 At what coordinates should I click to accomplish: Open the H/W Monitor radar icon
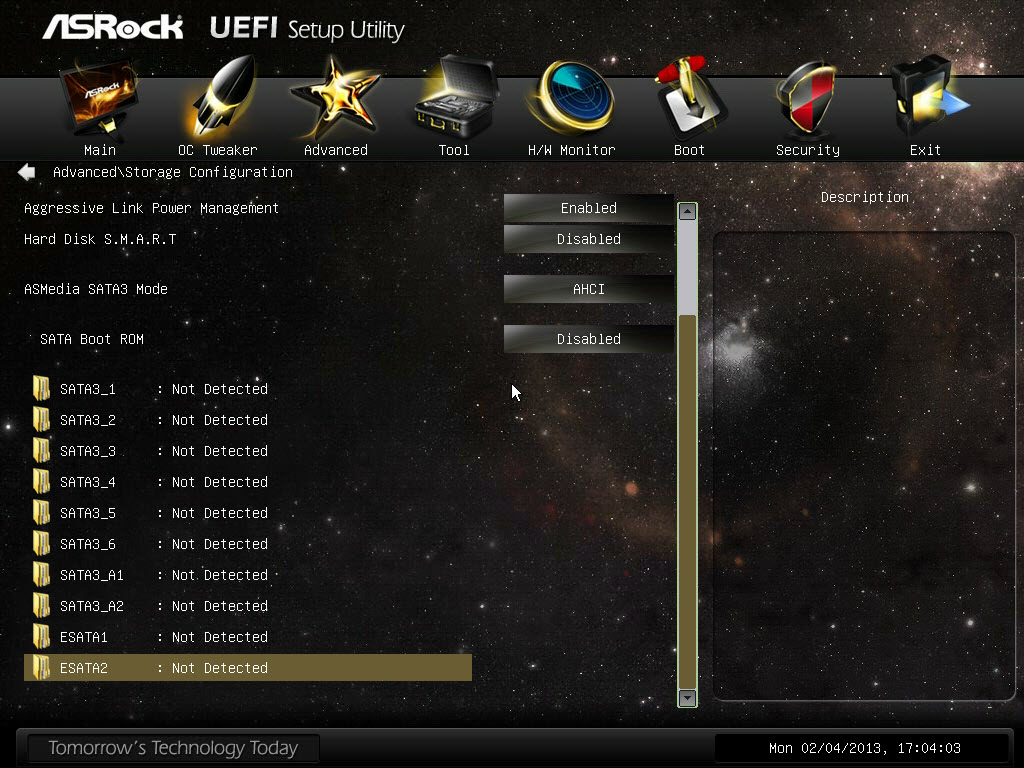pyautogui.click(x=572, y=98)
